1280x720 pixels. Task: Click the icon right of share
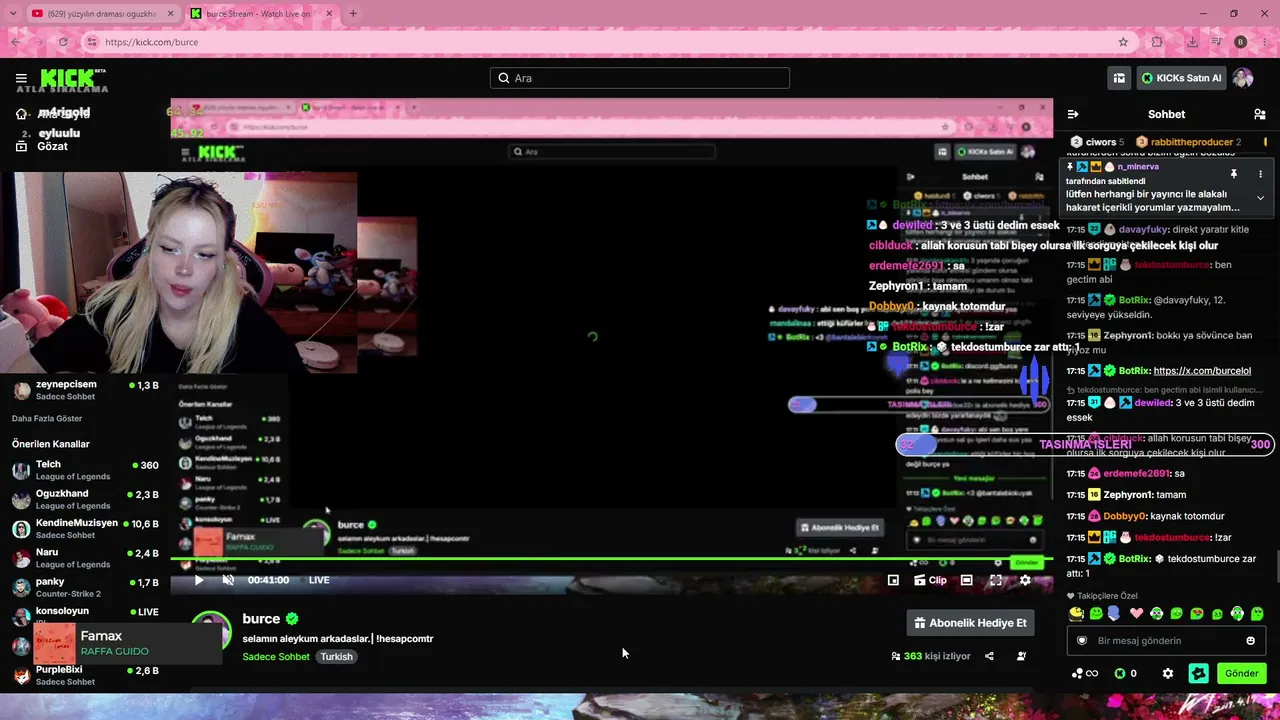1021,656
